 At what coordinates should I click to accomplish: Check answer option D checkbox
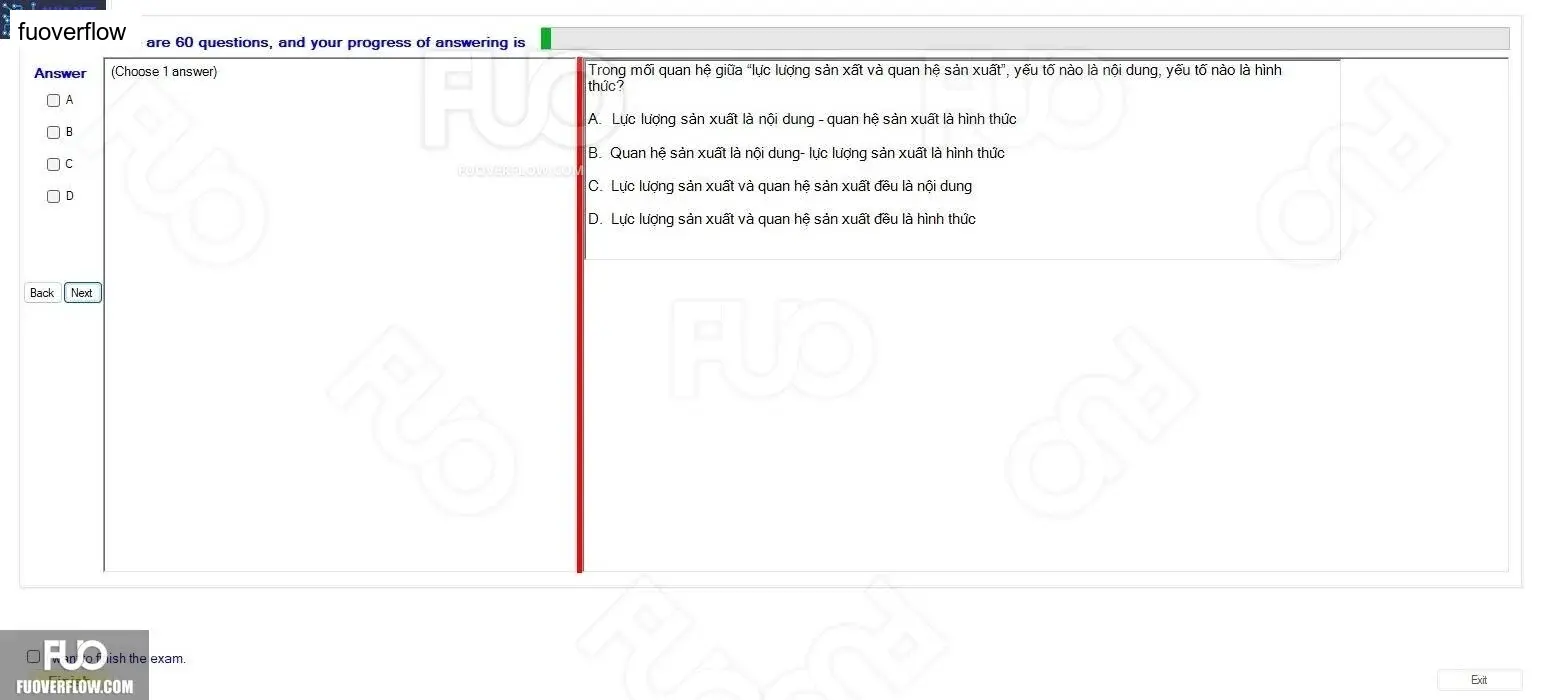pos(54,196)
